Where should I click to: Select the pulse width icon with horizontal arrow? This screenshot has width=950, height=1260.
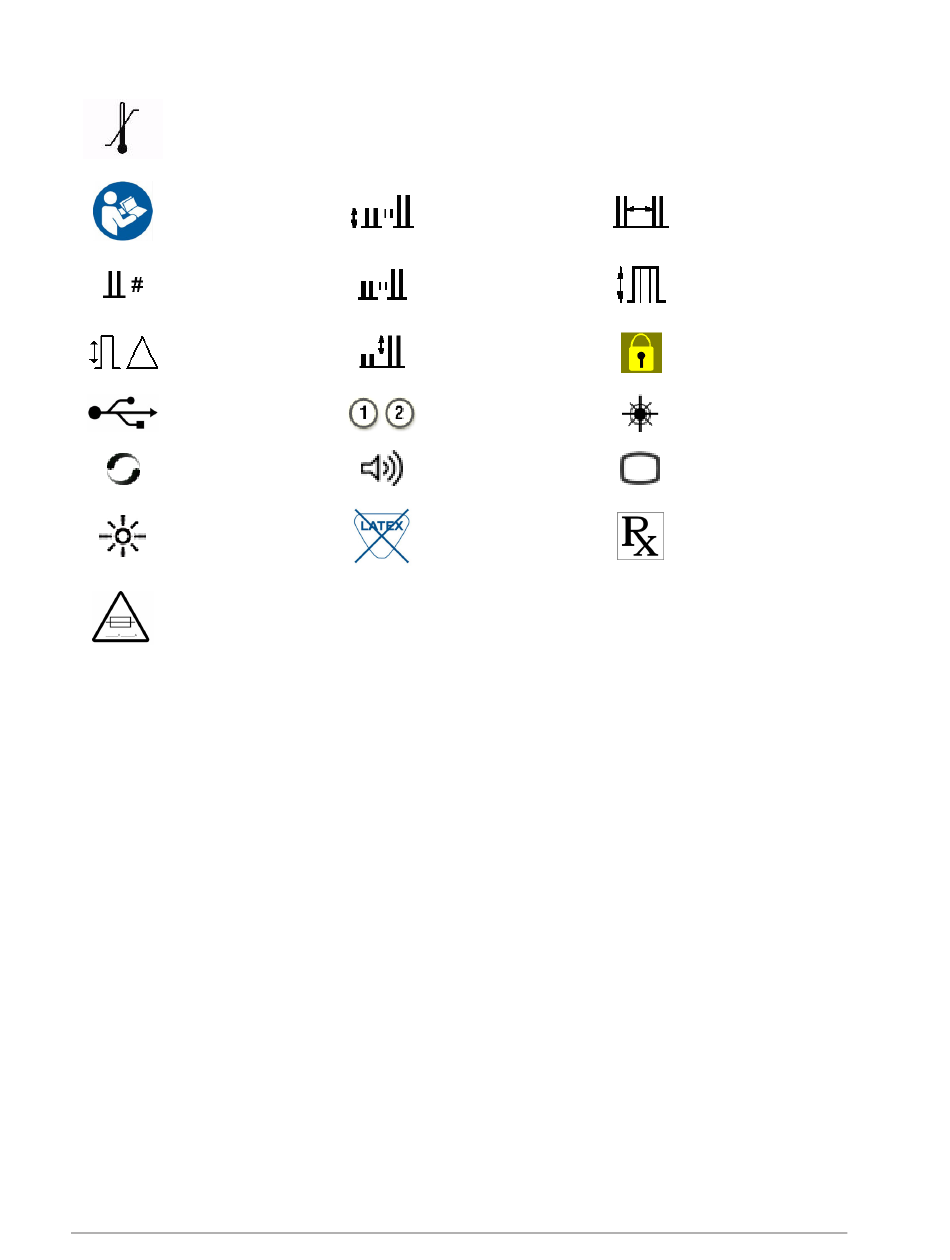coord(641,212)
